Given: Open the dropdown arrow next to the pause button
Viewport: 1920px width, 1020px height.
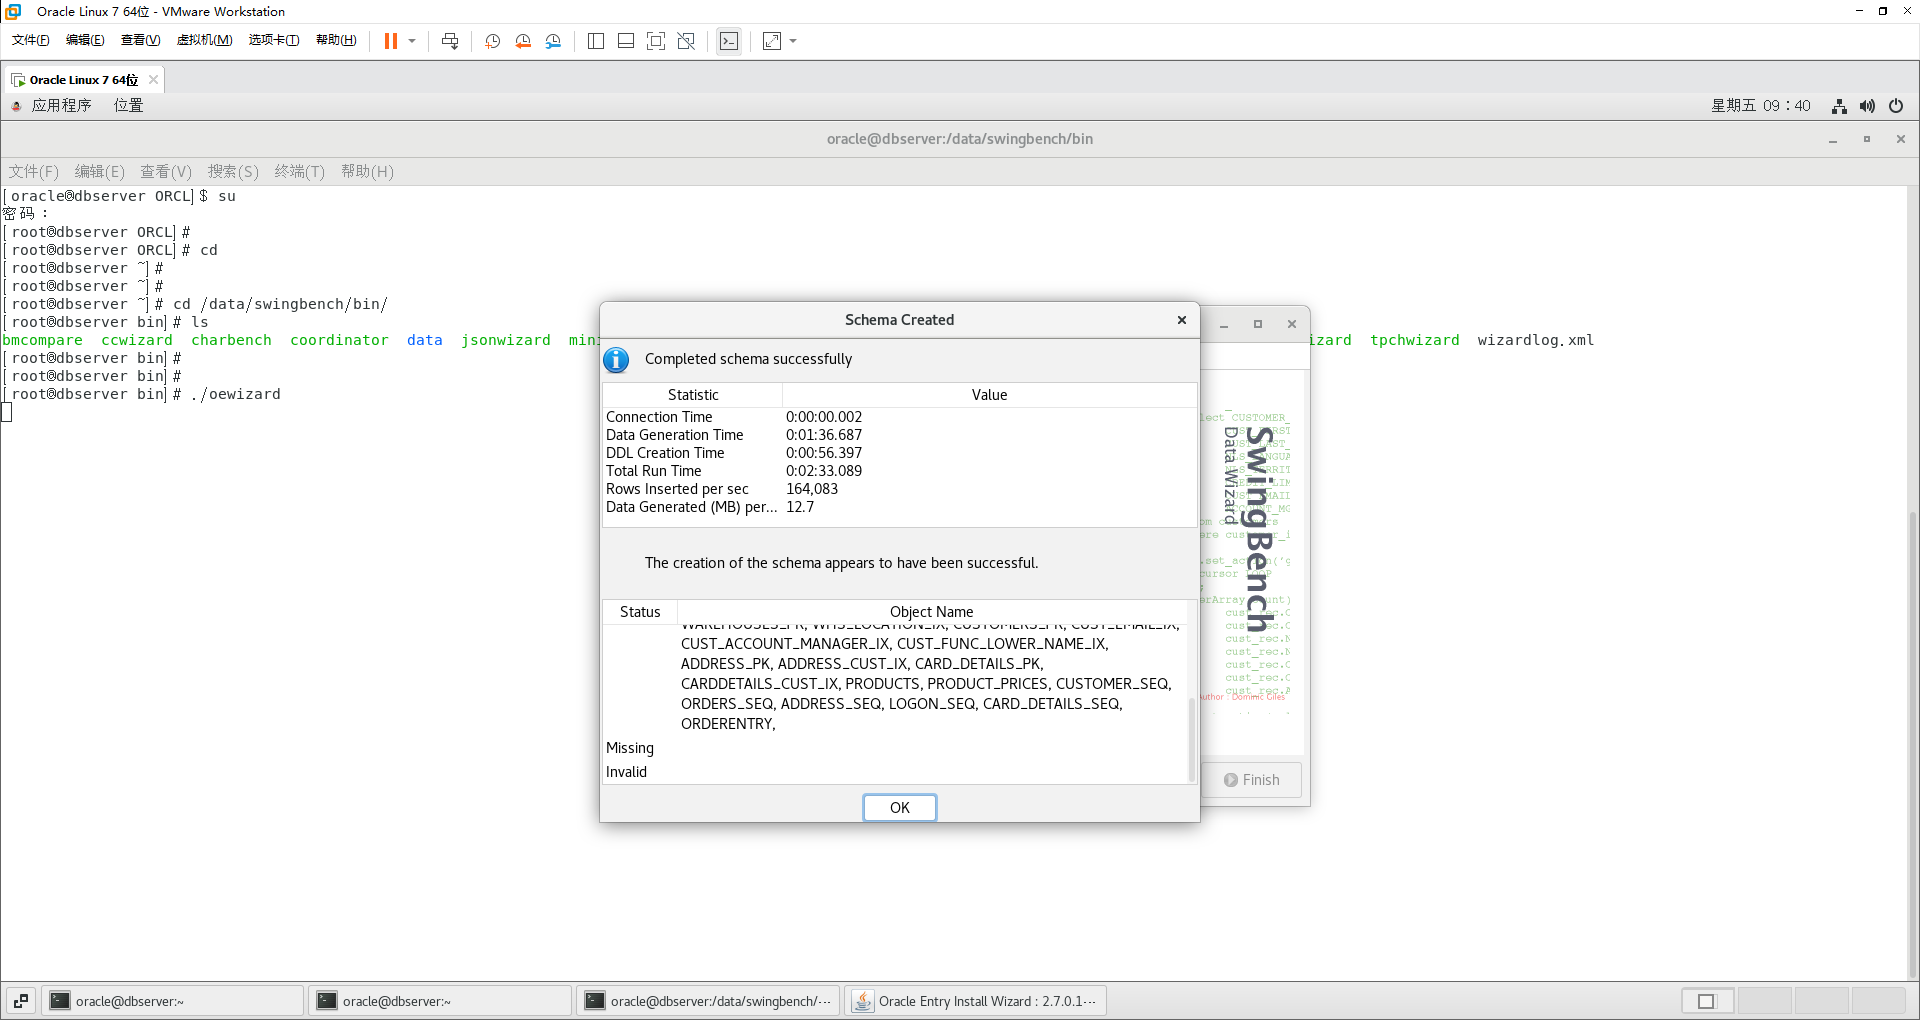Looking at the screenshot, I should [412, 41].
